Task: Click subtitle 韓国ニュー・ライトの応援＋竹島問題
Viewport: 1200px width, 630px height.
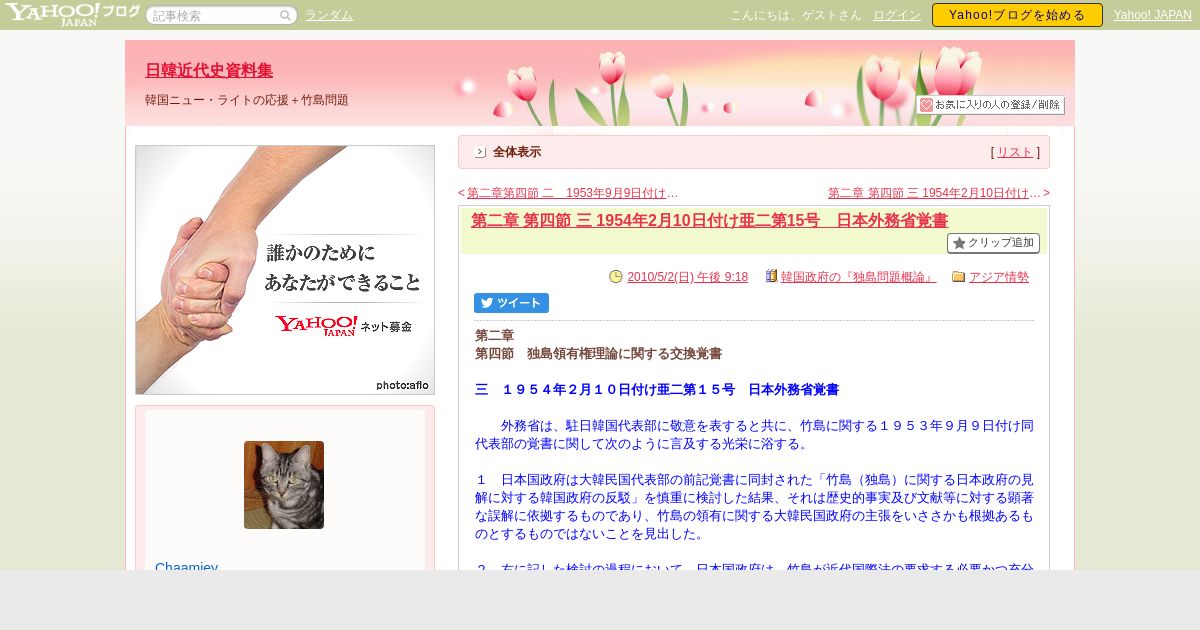Action: coord(247,100)
